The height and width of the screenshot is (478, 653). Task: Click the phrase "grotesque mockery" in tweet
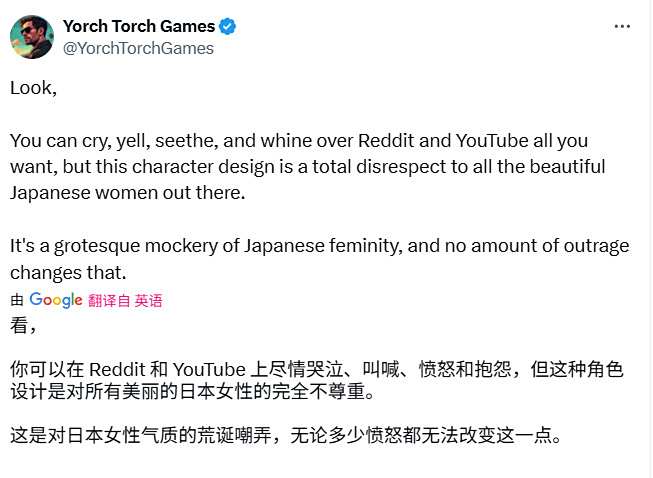click(134, 245)
